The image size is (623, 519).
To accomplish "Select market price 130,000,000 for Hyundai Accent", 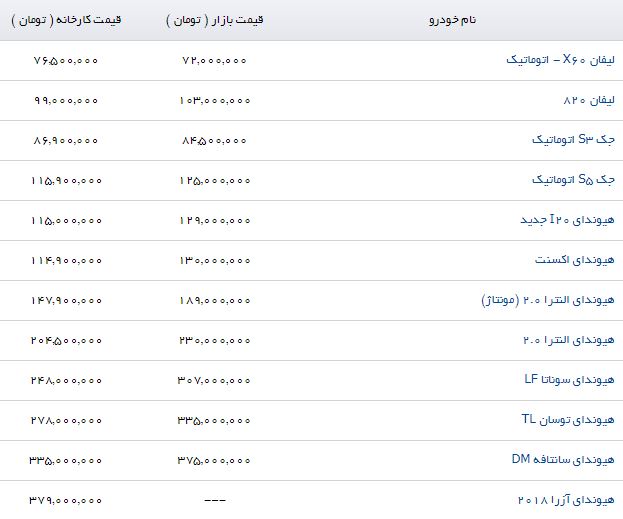I will point(215,260).
